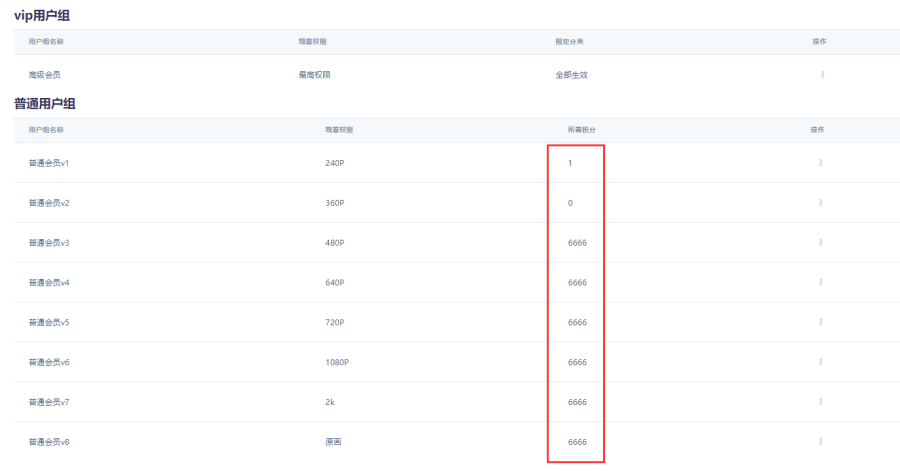Select the 普通会员v5 group name cell
This screenshot has width=900, height=471.
(x=49, y=322)
